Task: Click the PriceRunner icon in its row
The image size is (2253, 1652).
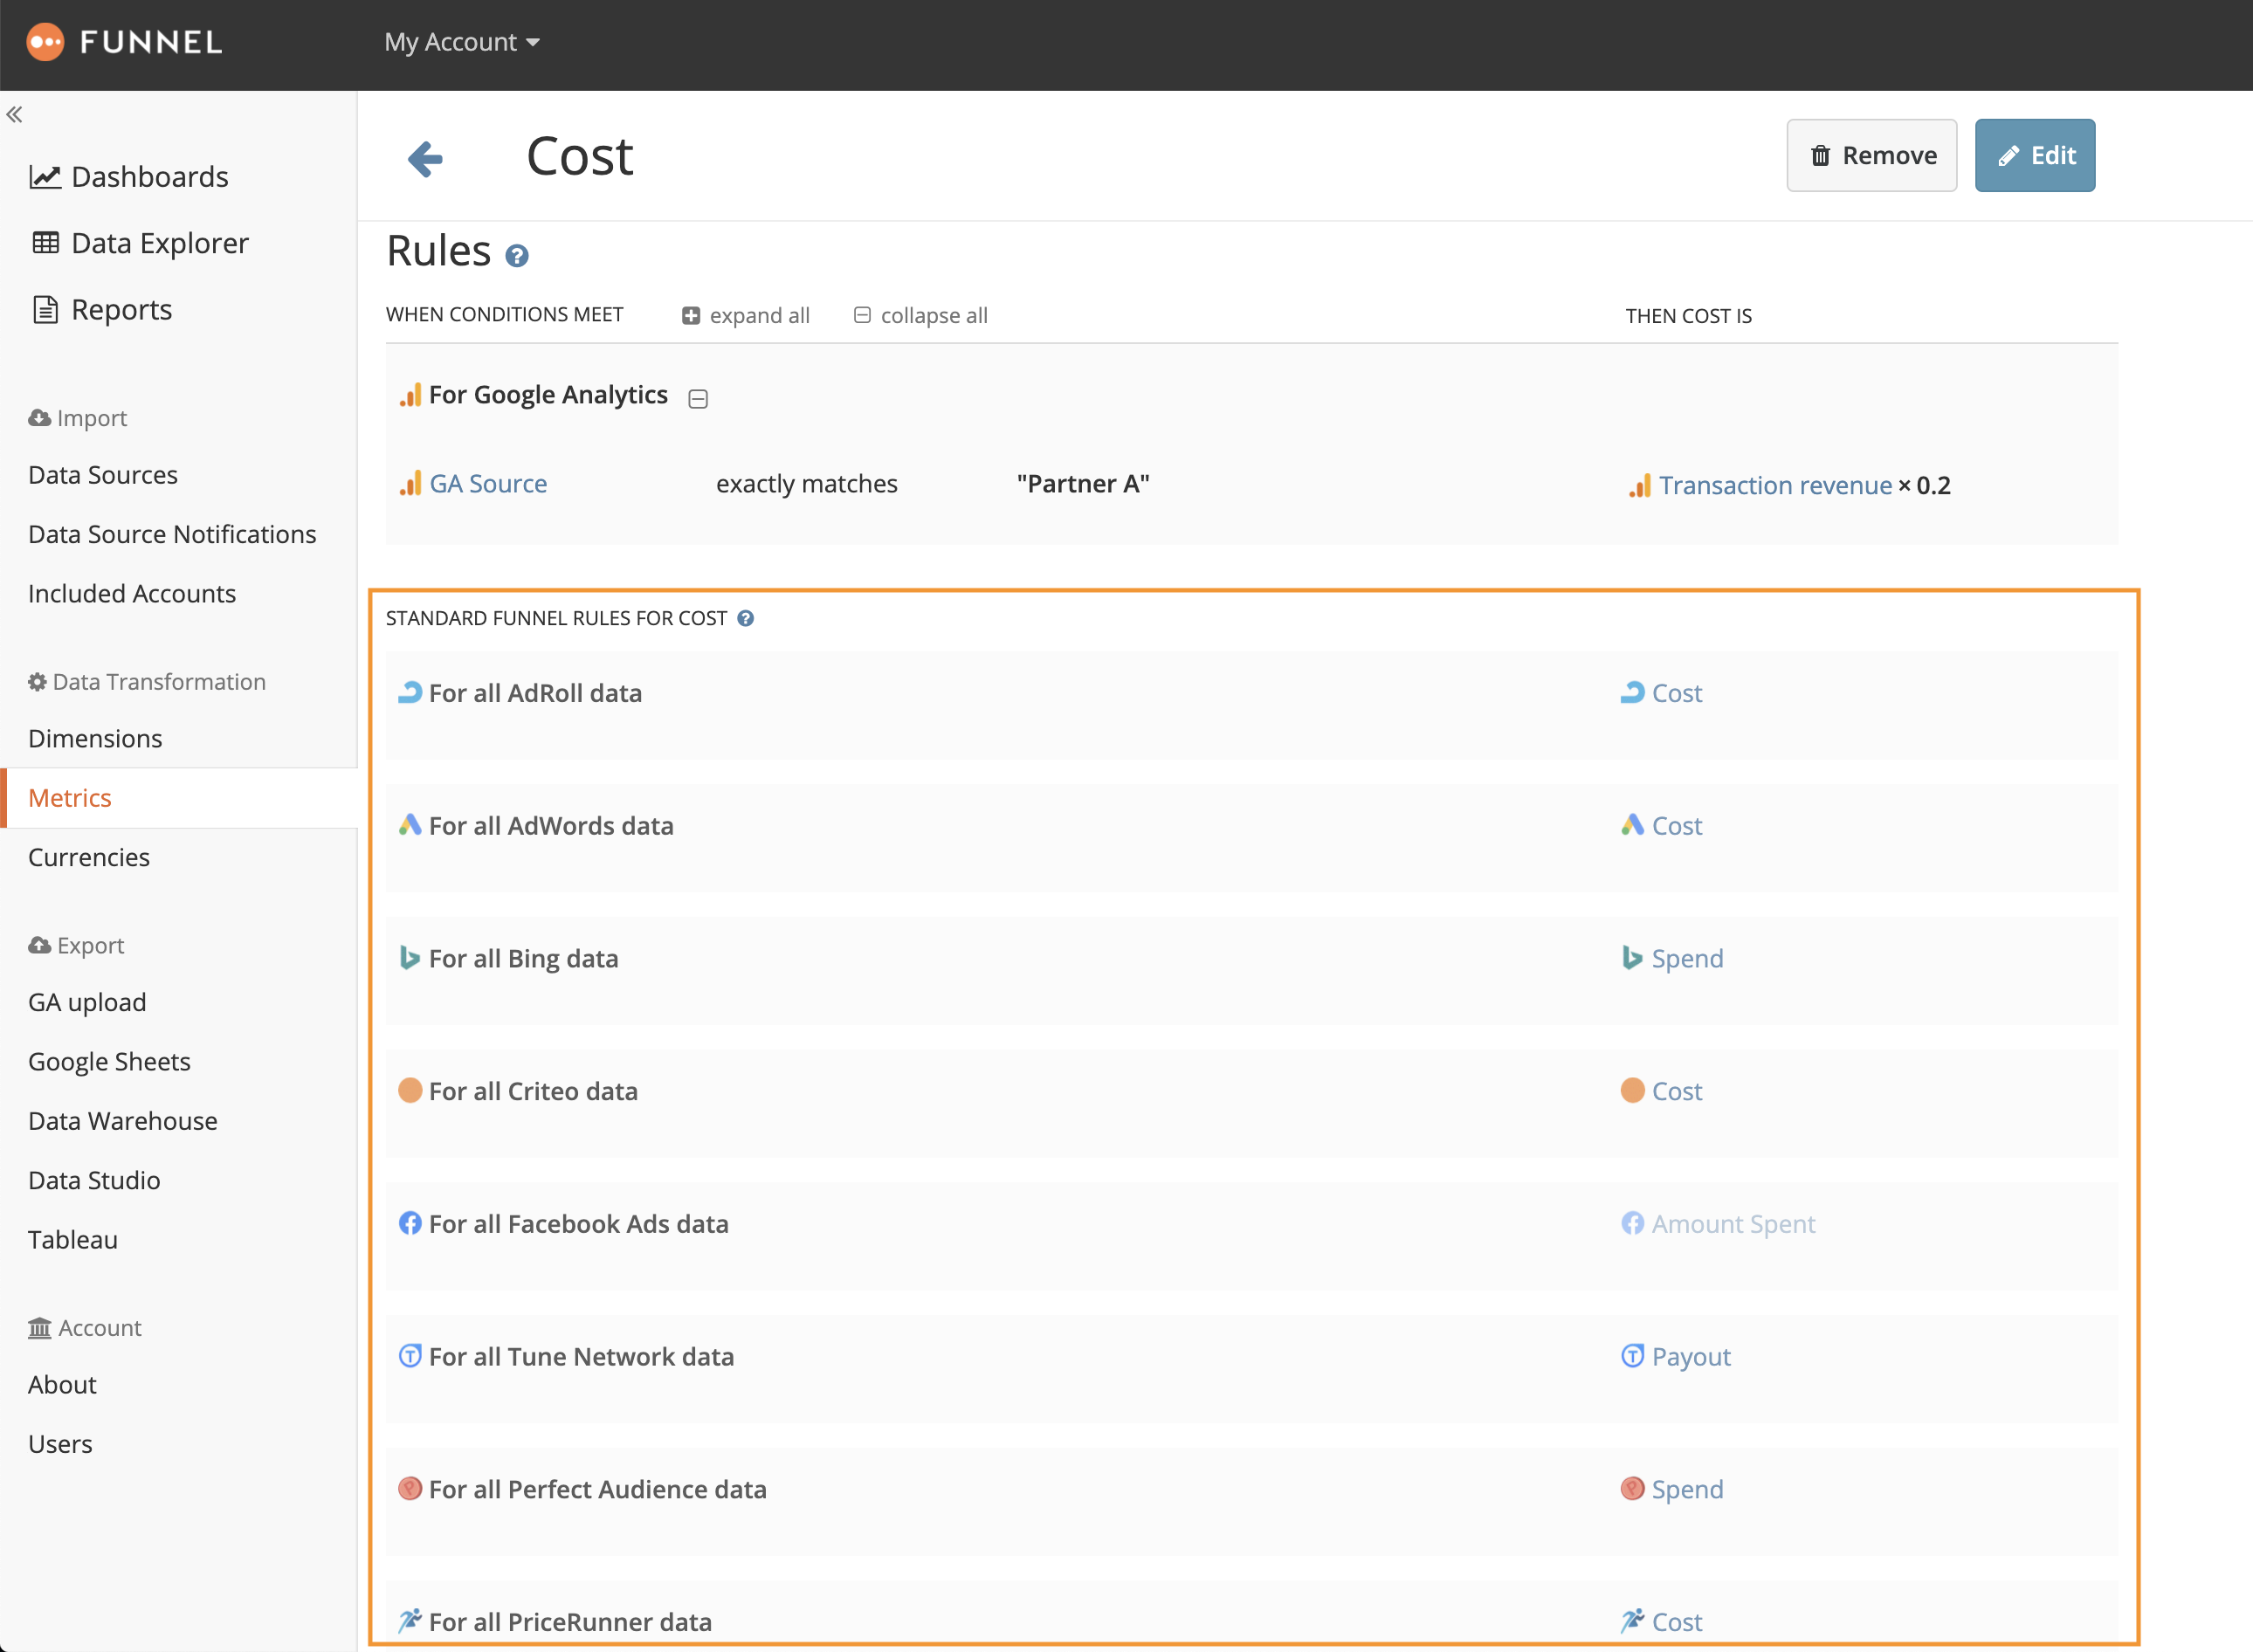Action: (x=410, y=1621)
